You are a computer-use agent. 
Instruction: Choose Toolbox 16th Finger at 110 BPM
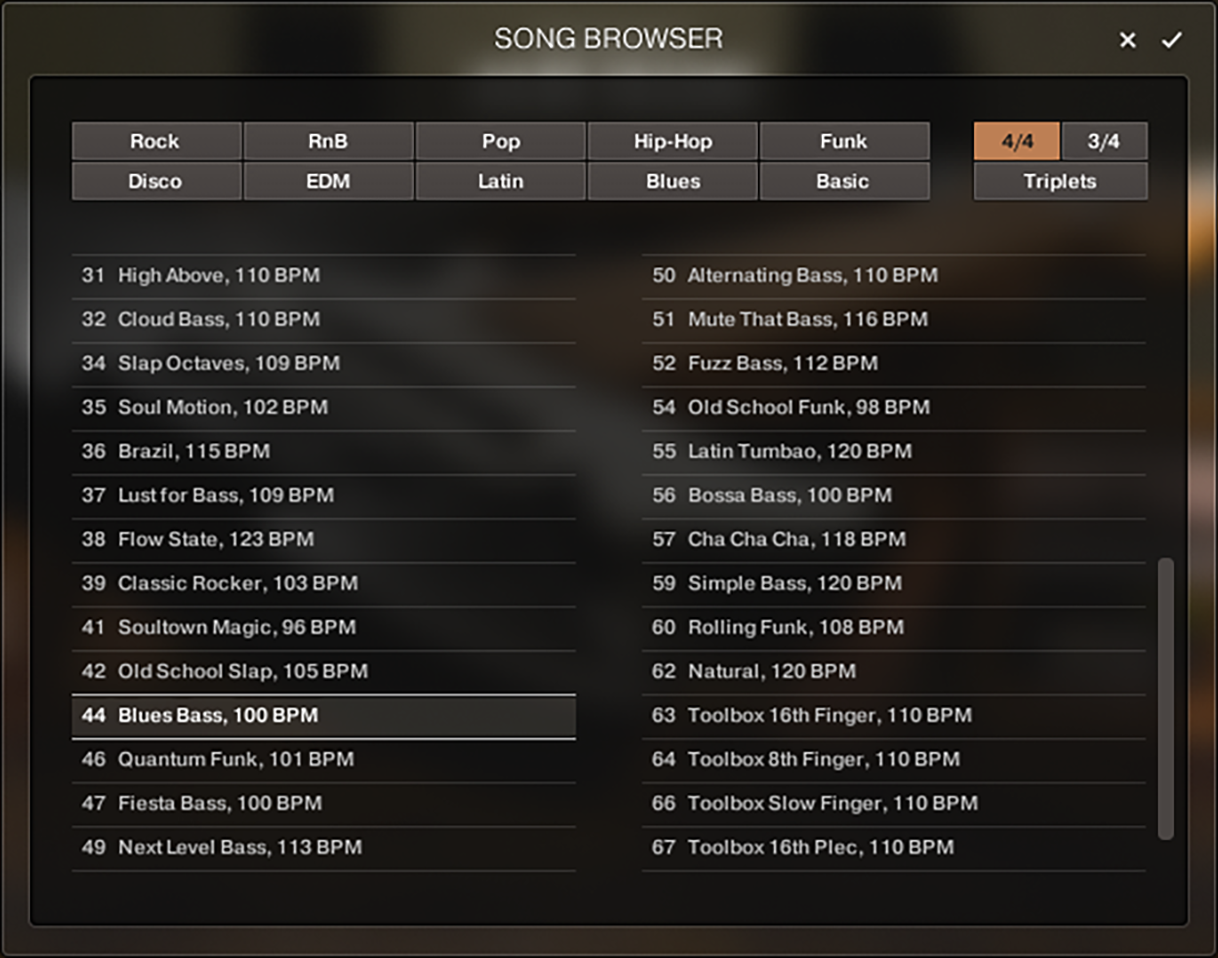point(892,715)
